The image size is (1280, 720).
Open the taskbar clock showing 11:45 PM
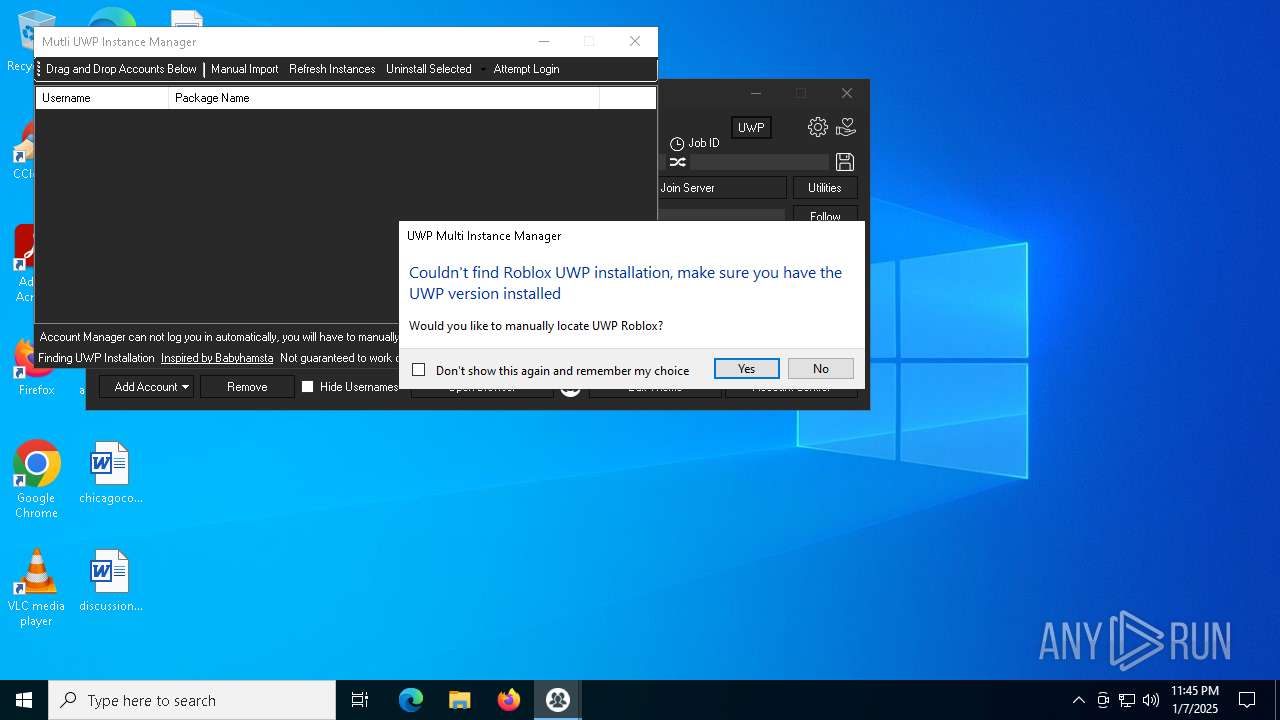(x=1194, y=700)
